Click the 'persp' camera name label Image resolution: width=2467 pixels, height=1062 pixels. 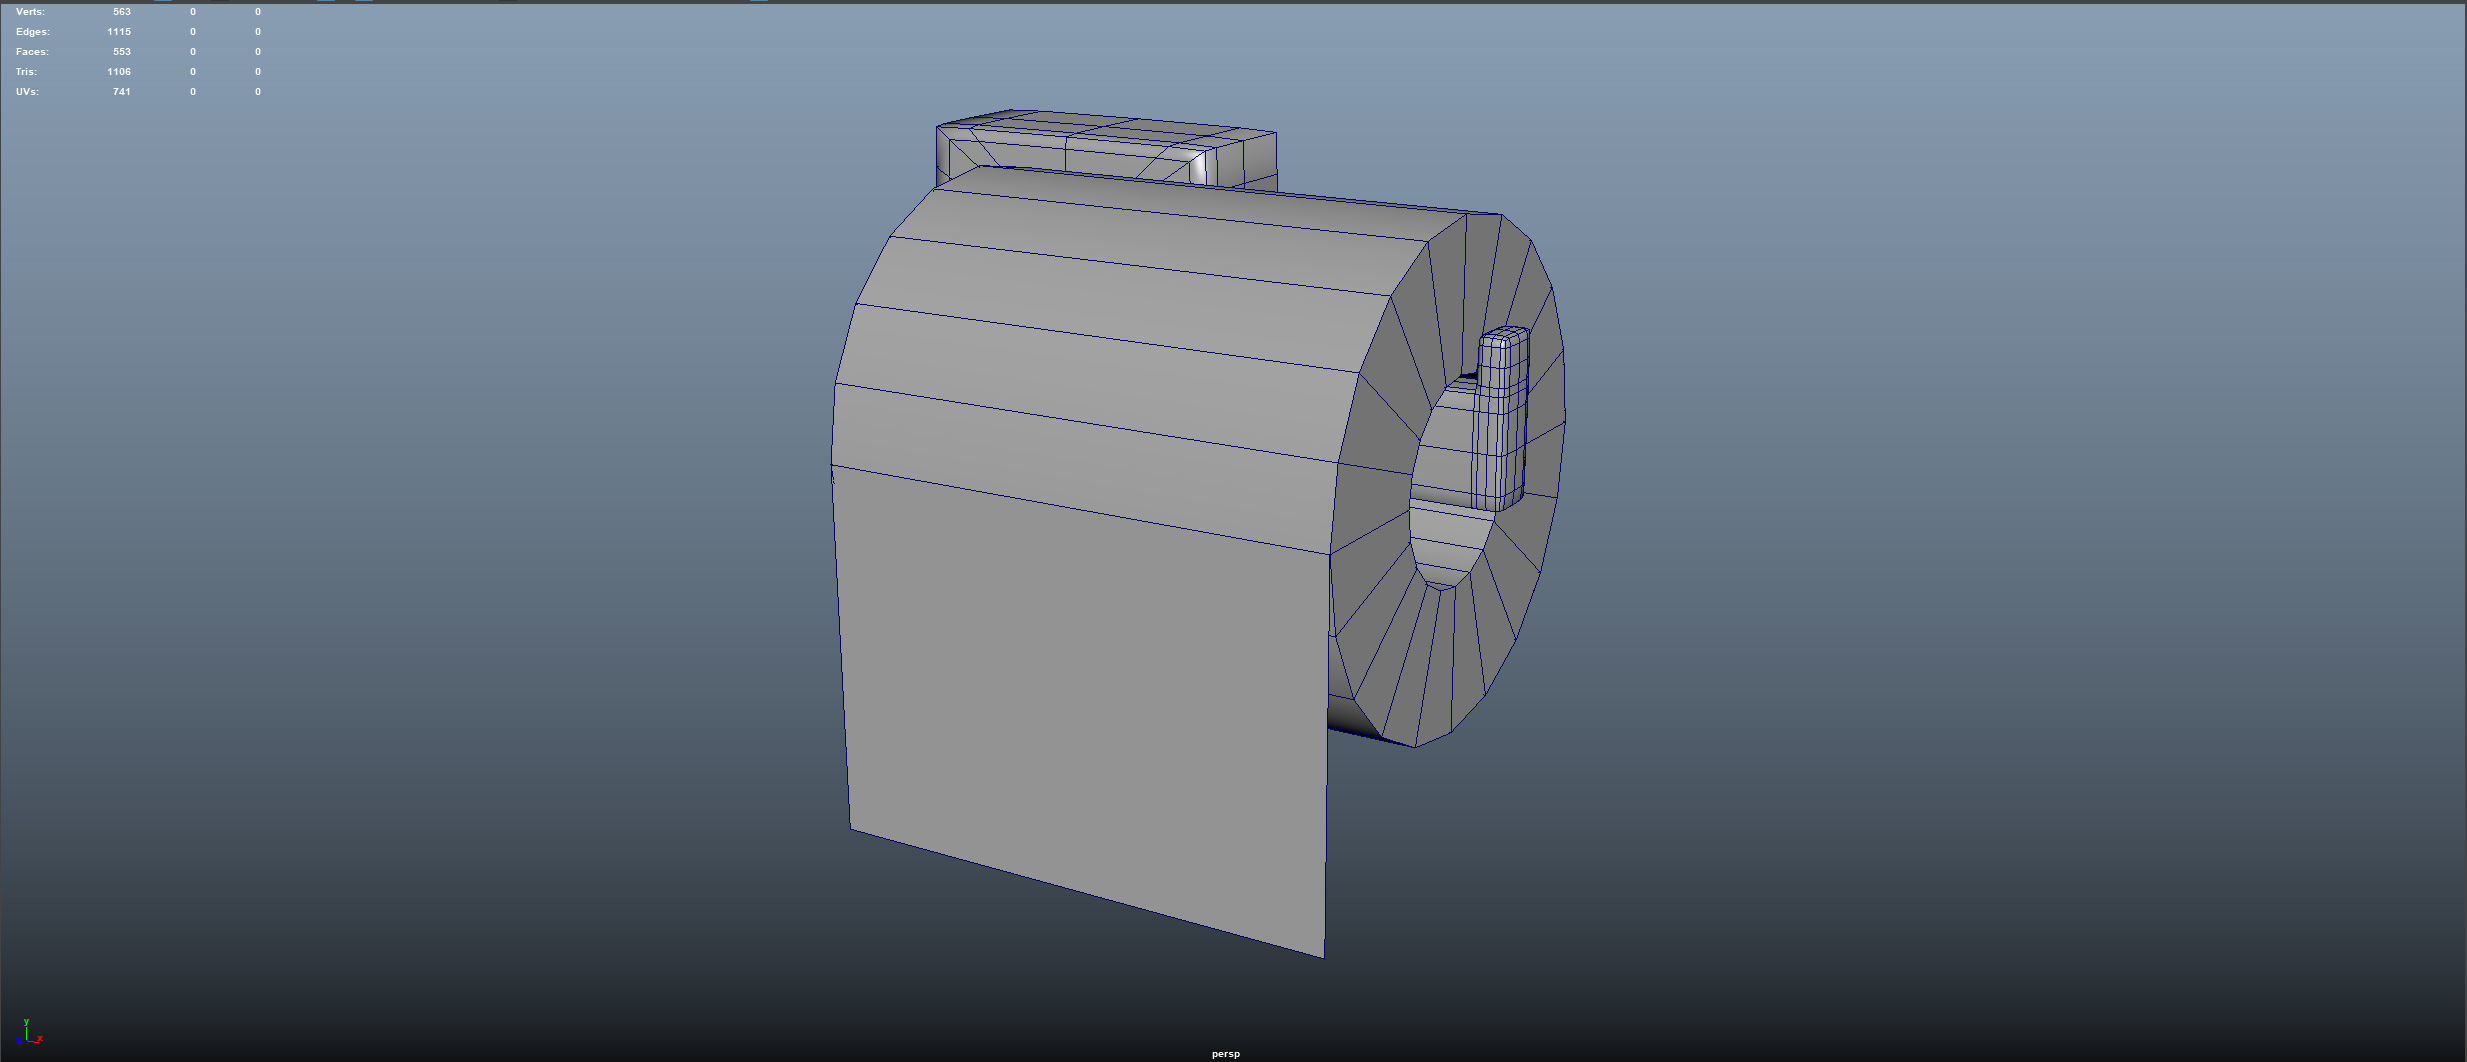pos(1225,1054)
